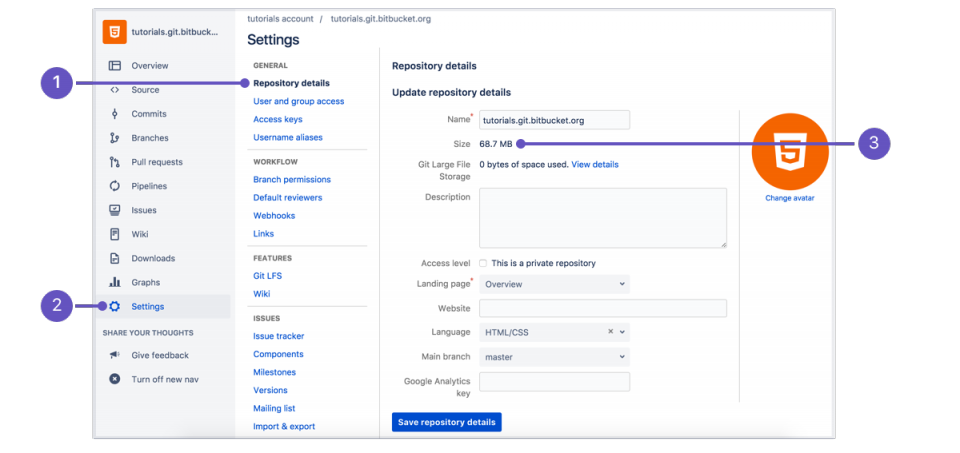Click Save repository details button
The image size is (960, 453).
tap(446, 422)
